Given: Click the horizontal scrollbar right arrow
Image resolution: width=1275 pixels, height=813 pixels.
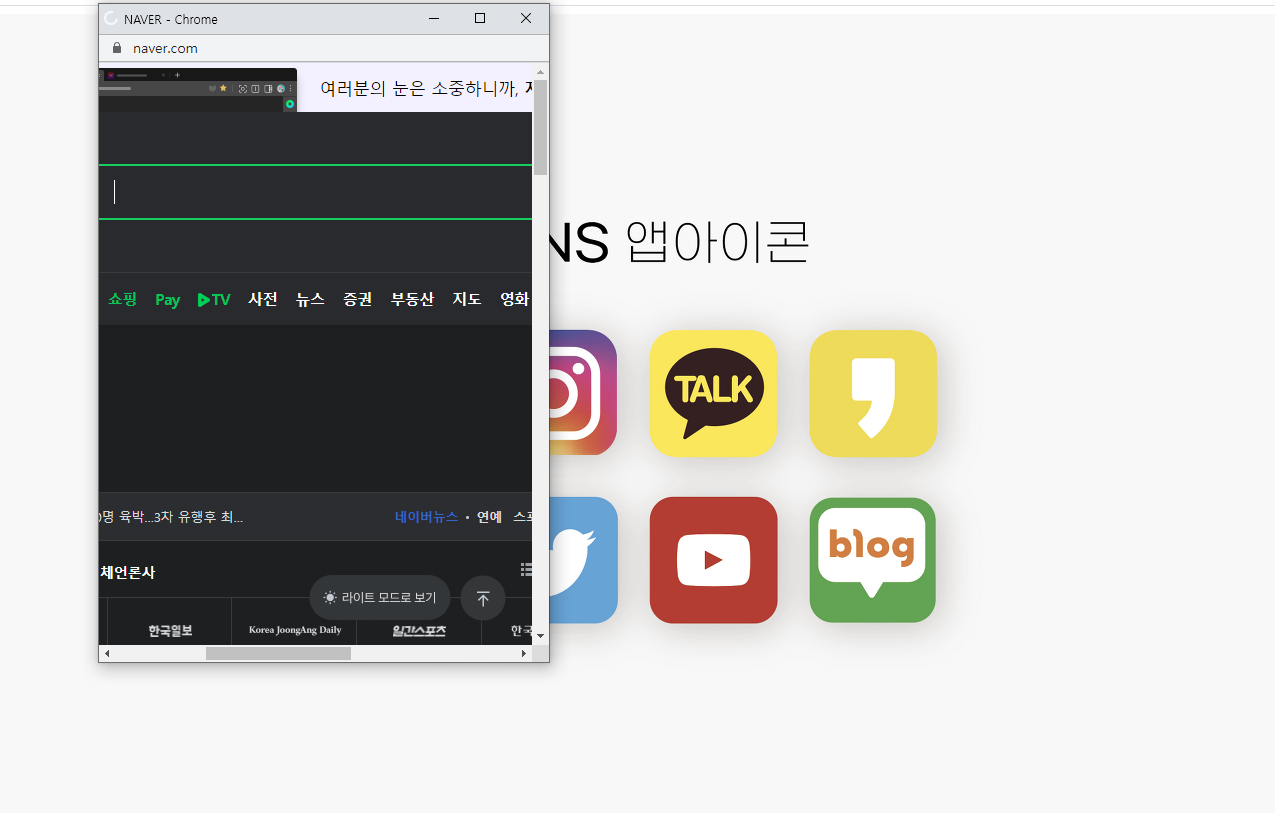Looking at the screenshot, I should [524, 653].
